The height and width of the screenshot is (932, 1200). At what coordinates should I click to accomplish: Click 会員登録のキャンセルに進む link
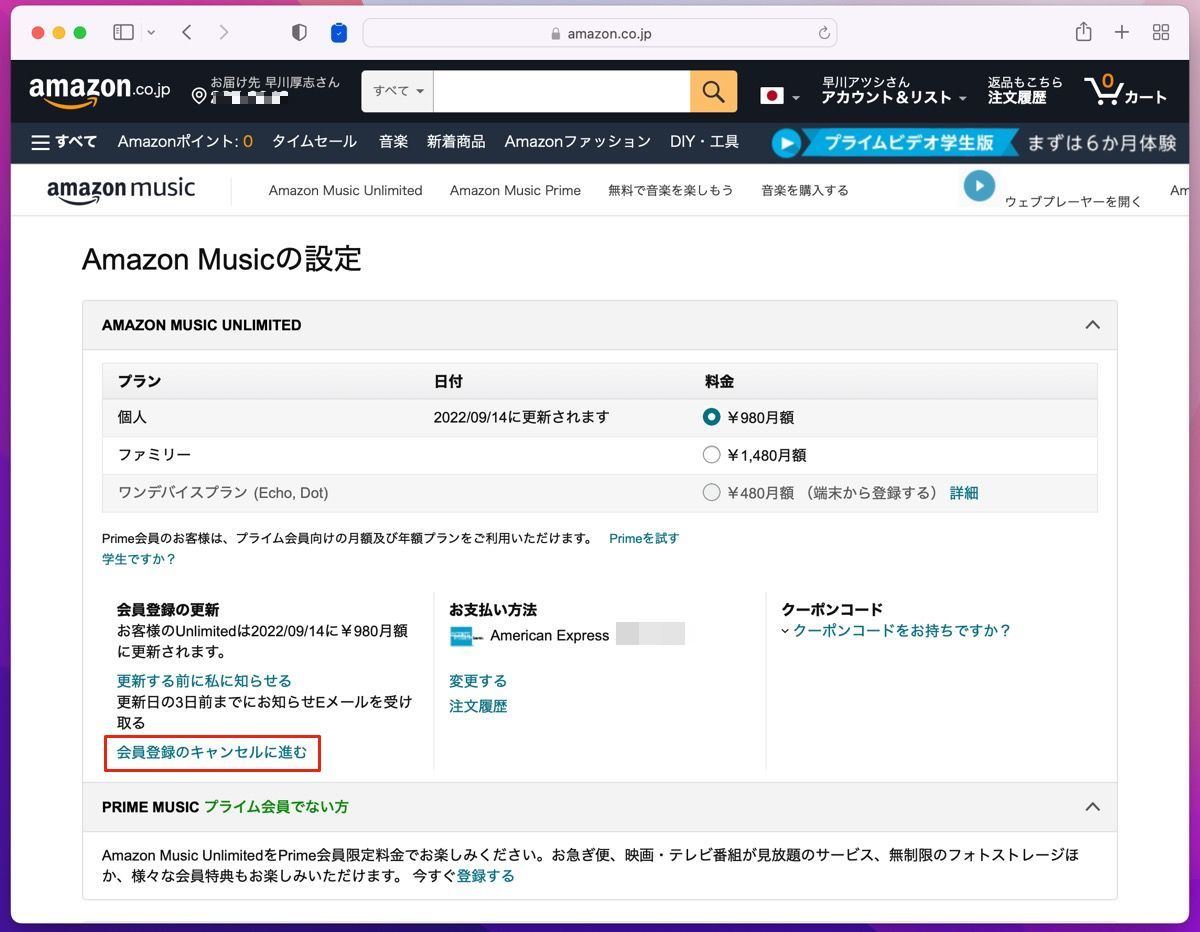pos(212,752)
